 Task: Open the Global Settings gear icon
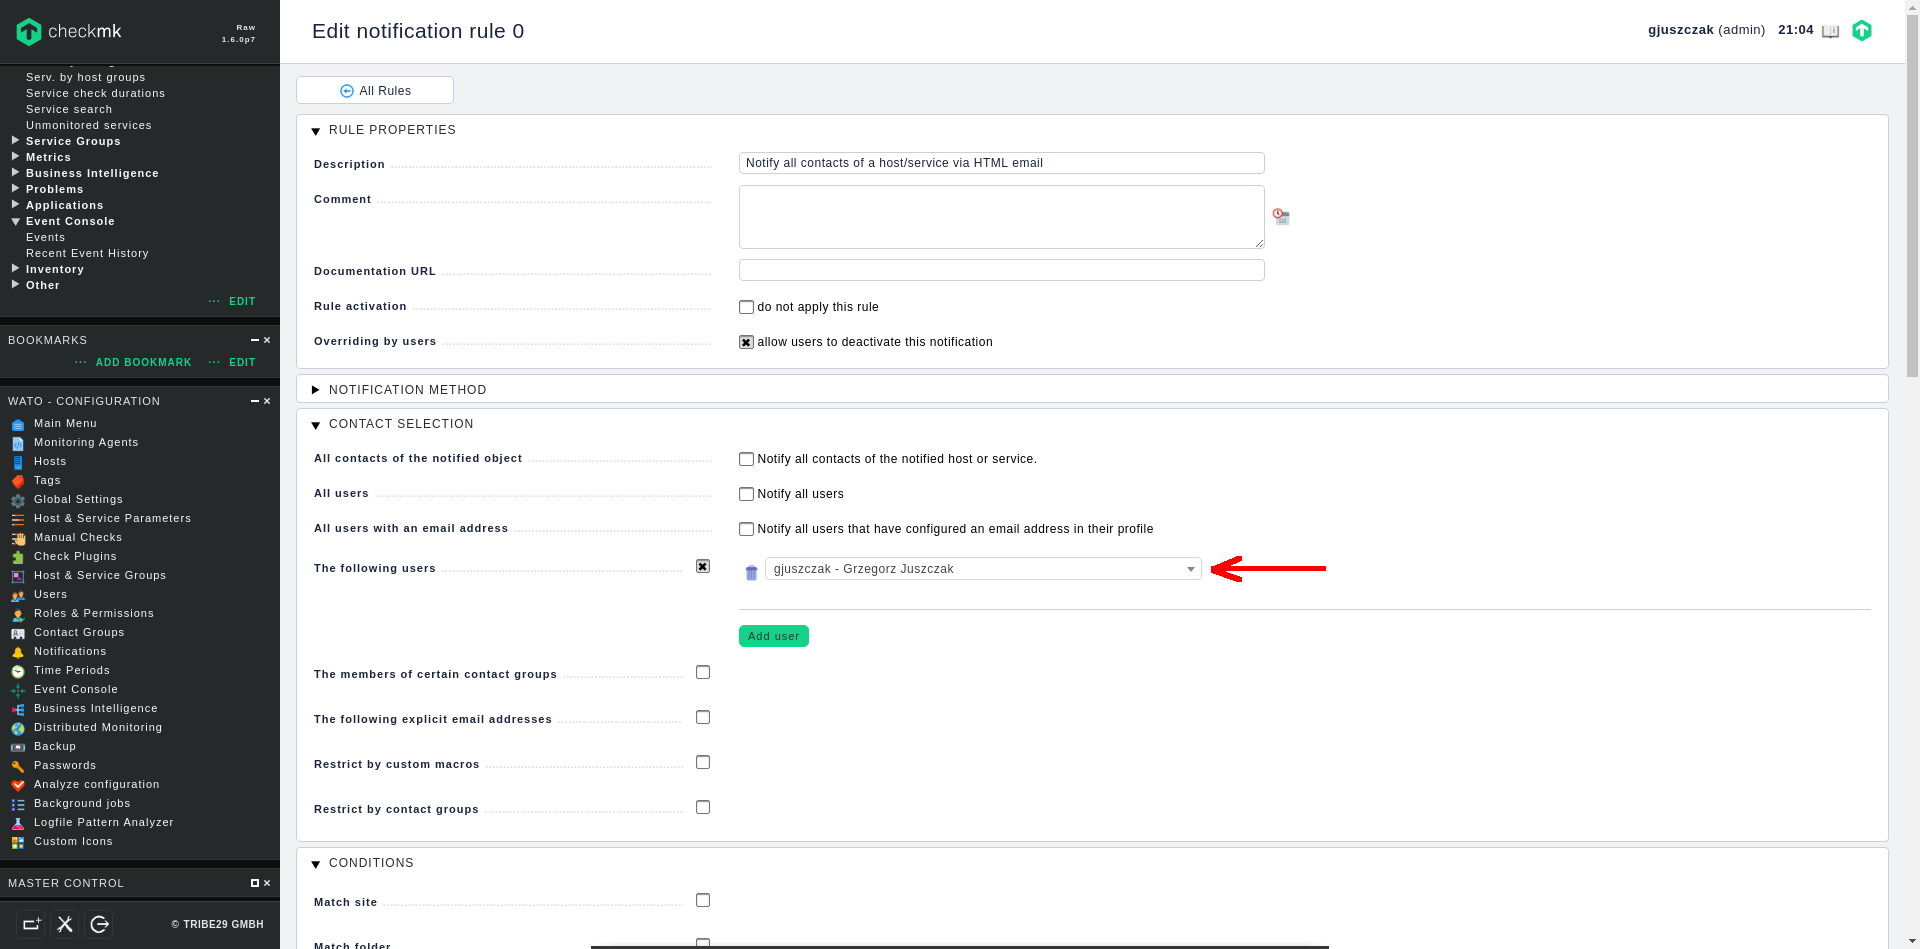(x=18, y=500)
